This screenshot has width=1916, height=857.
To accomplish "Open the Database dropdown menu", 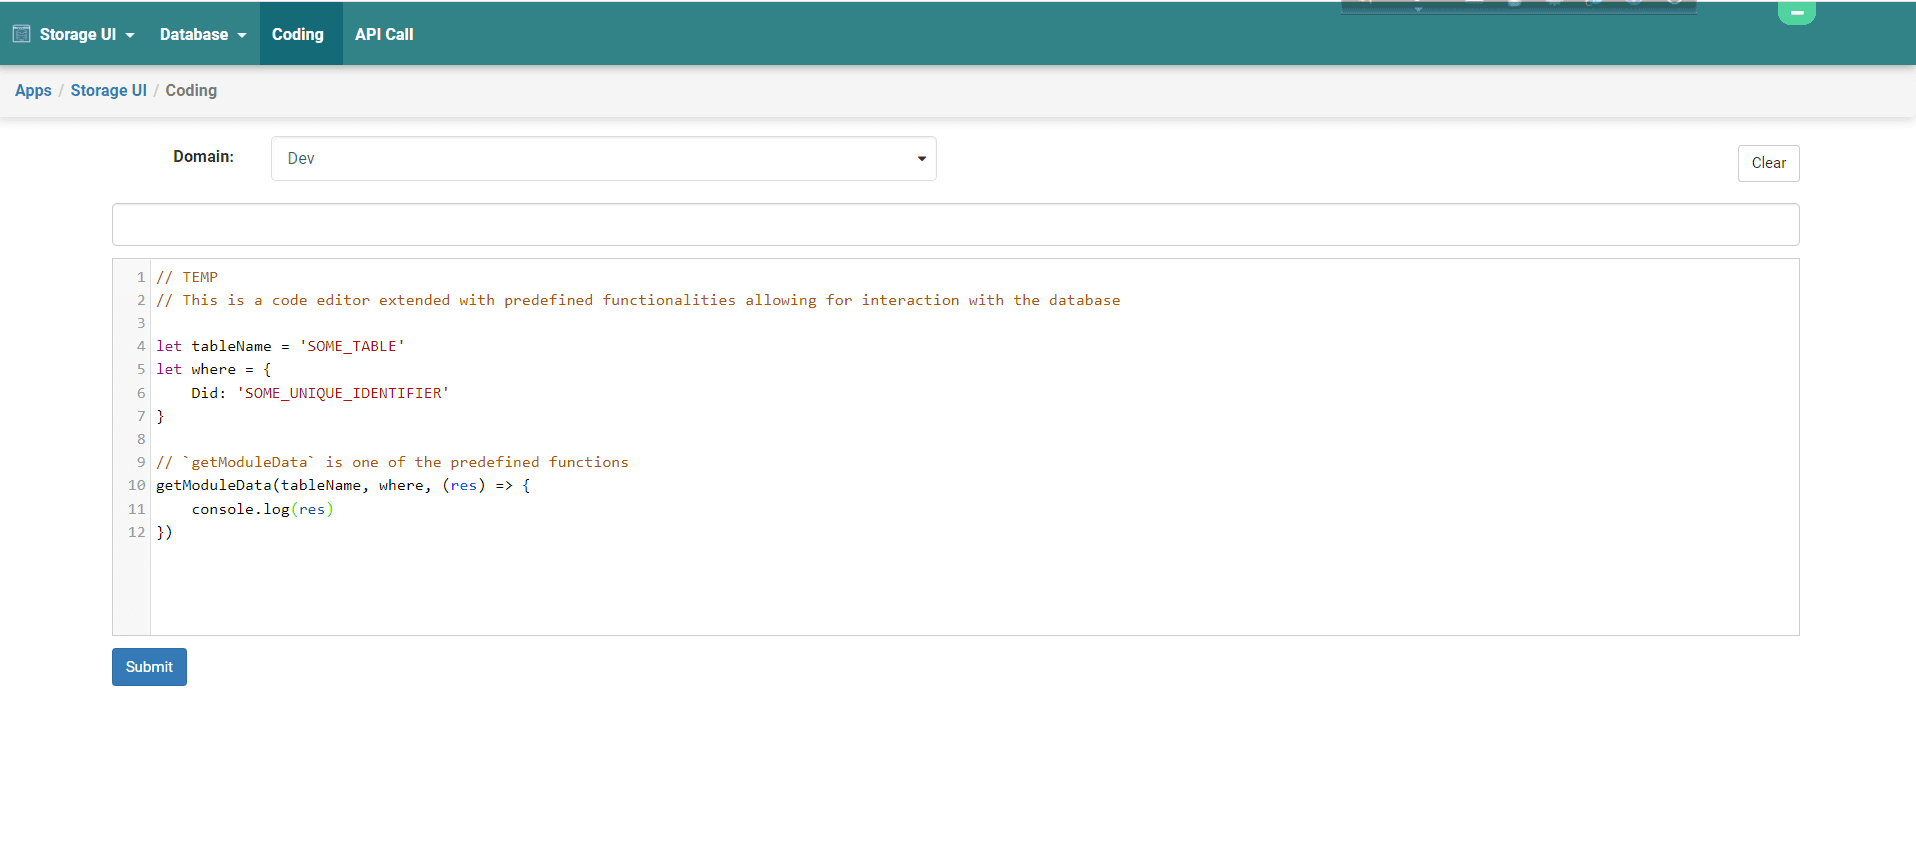I will click(x=203, y=34).
